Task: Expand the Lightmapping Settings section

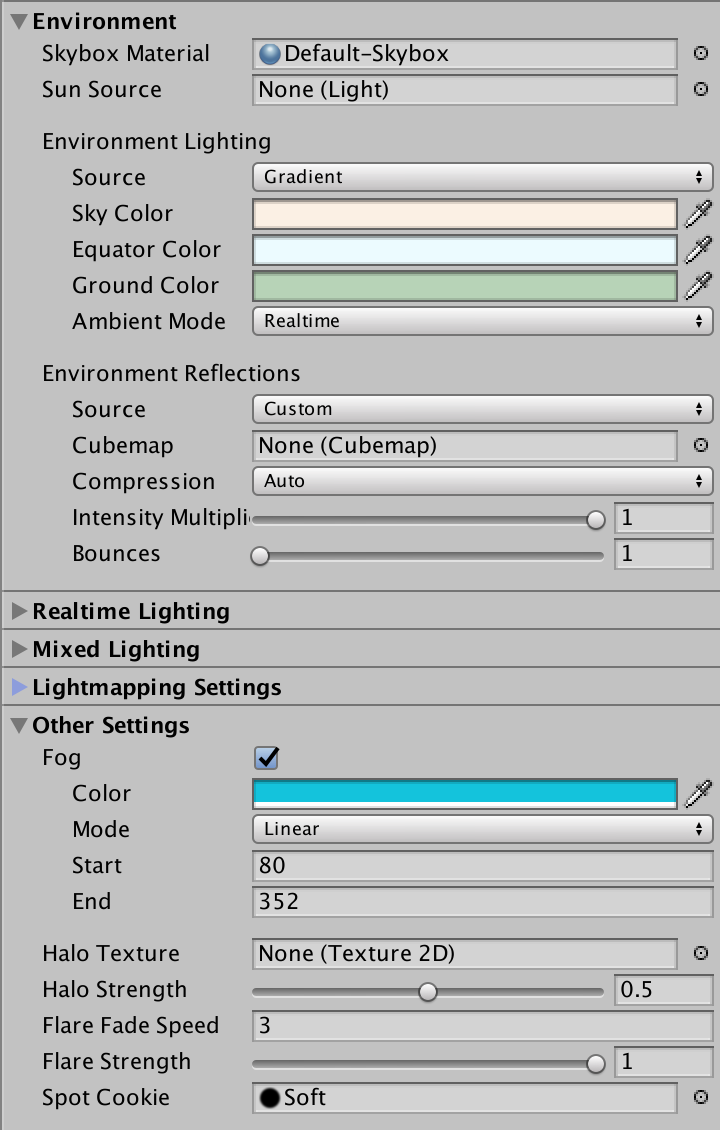Action: coord(19,688)
